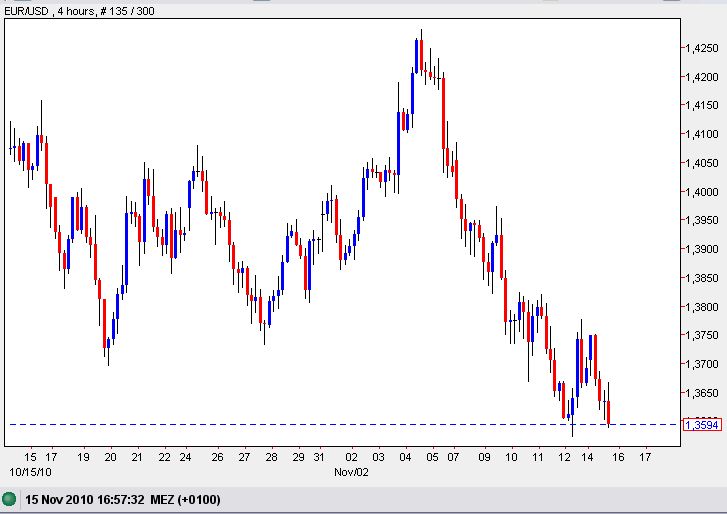This screenshot has height=514, width=727.
Task: Select the 1,3594 current price label
Action: pyautogui.click(x=702, y=425)
